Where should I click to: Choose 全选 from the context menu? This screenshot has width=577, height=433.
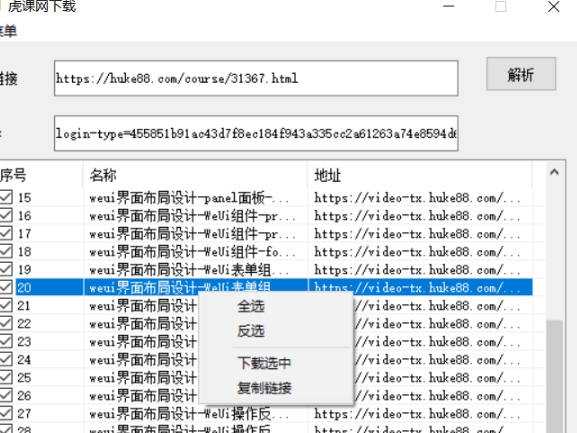click(276, 306)
